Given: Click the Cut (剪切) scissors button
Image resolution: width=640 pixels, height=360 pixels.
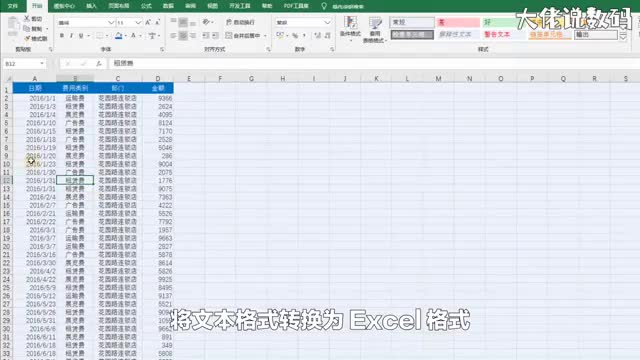Looking at the screenshot, I should [x=33, y=19].
